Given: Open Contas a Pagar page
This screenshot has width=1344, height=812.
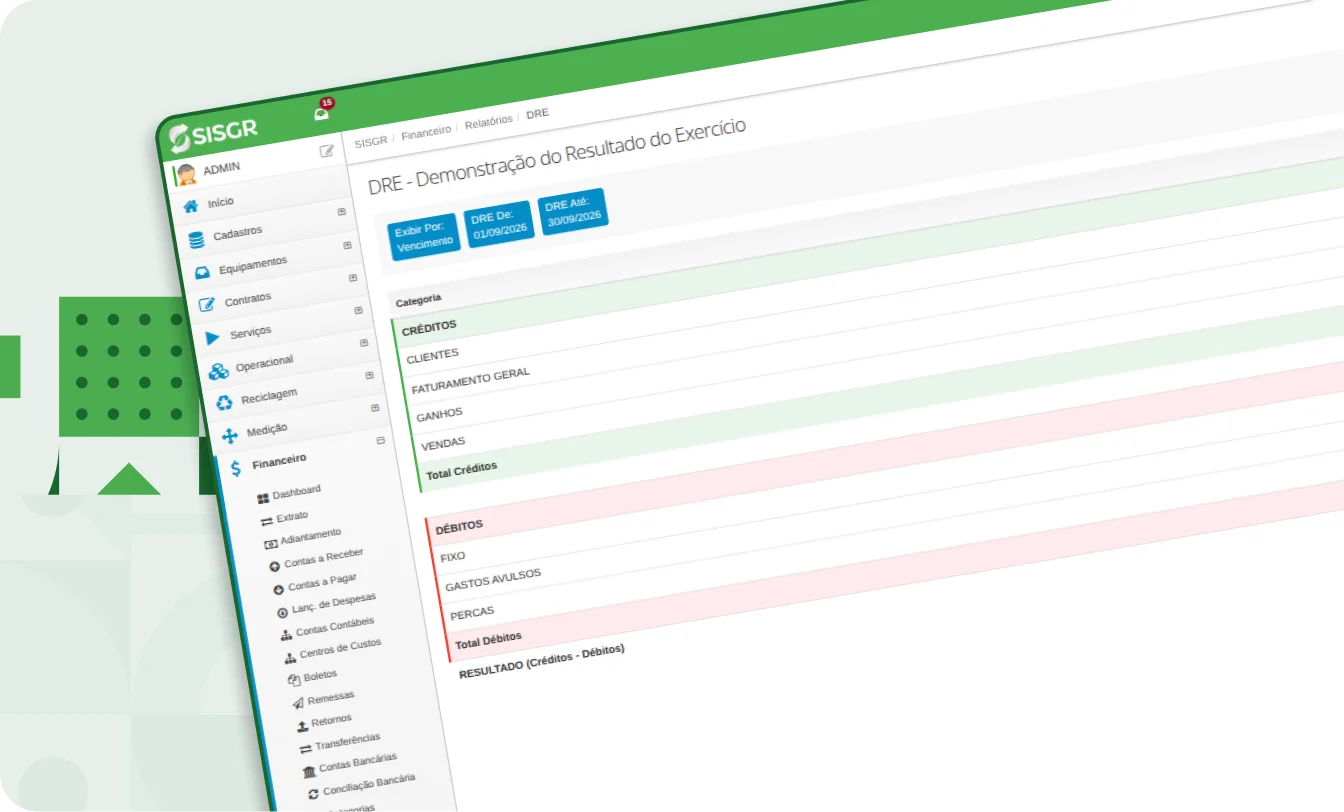Looking at the screenshot, I should (x=323, y=582).
